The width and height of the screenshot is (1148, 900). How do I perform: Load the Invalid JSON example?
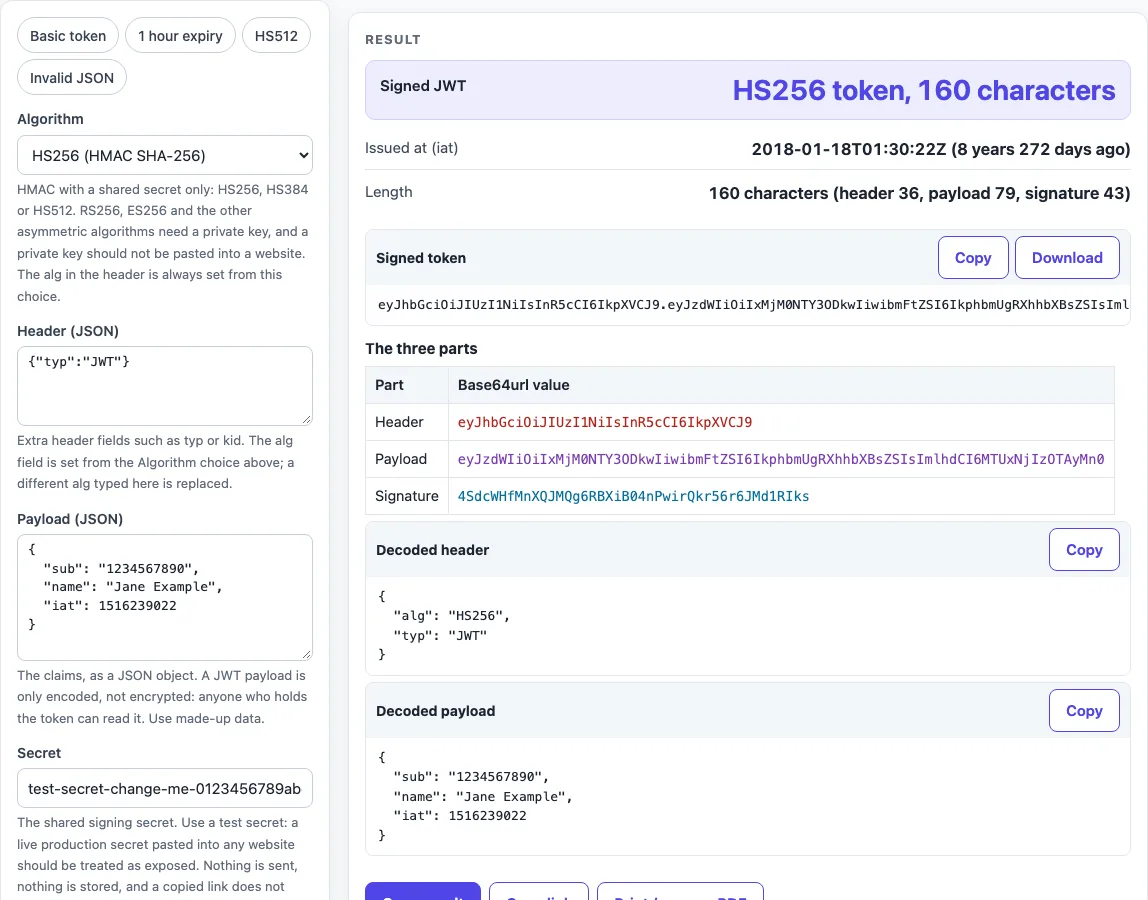[72, 78]
